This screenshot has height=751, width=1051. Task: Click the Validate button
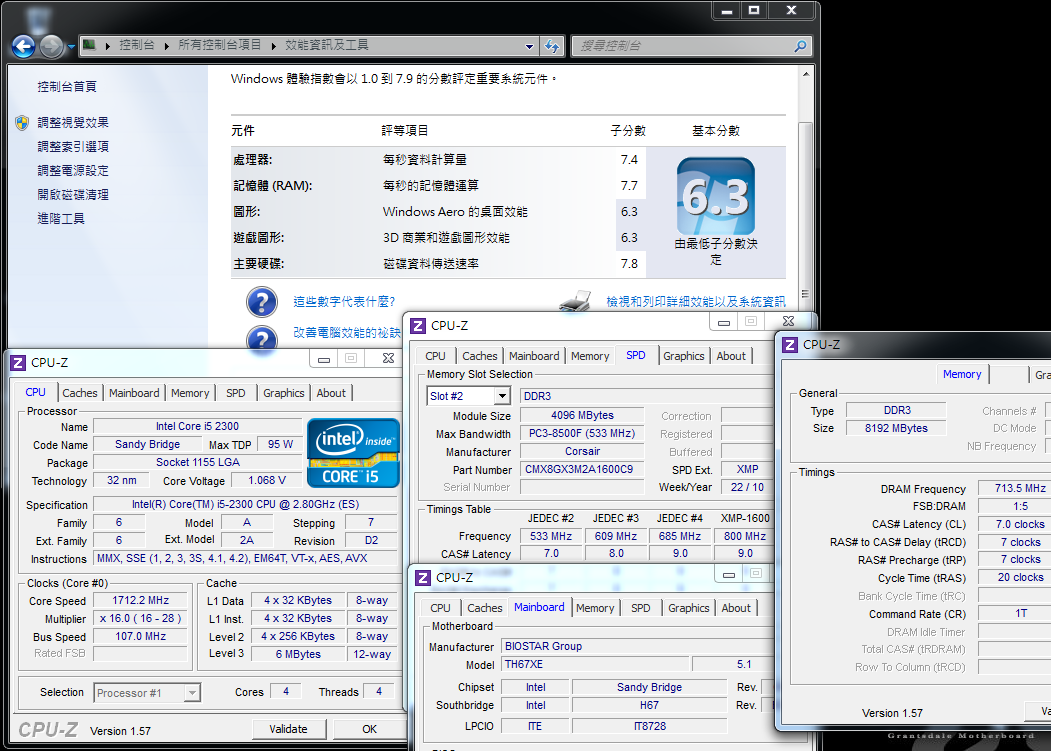click(289, 729)
